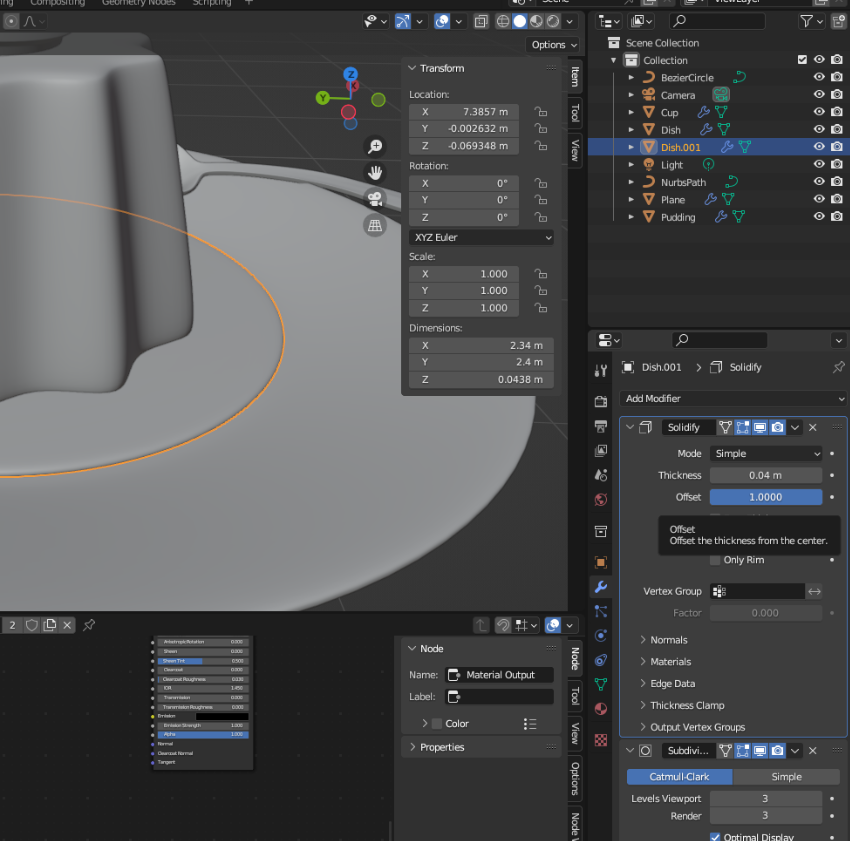The width and height of the screenshot is (850, 841).
Task: Toggle X-ray display icon
Action: pyautogui.click(x=481, y=21)
